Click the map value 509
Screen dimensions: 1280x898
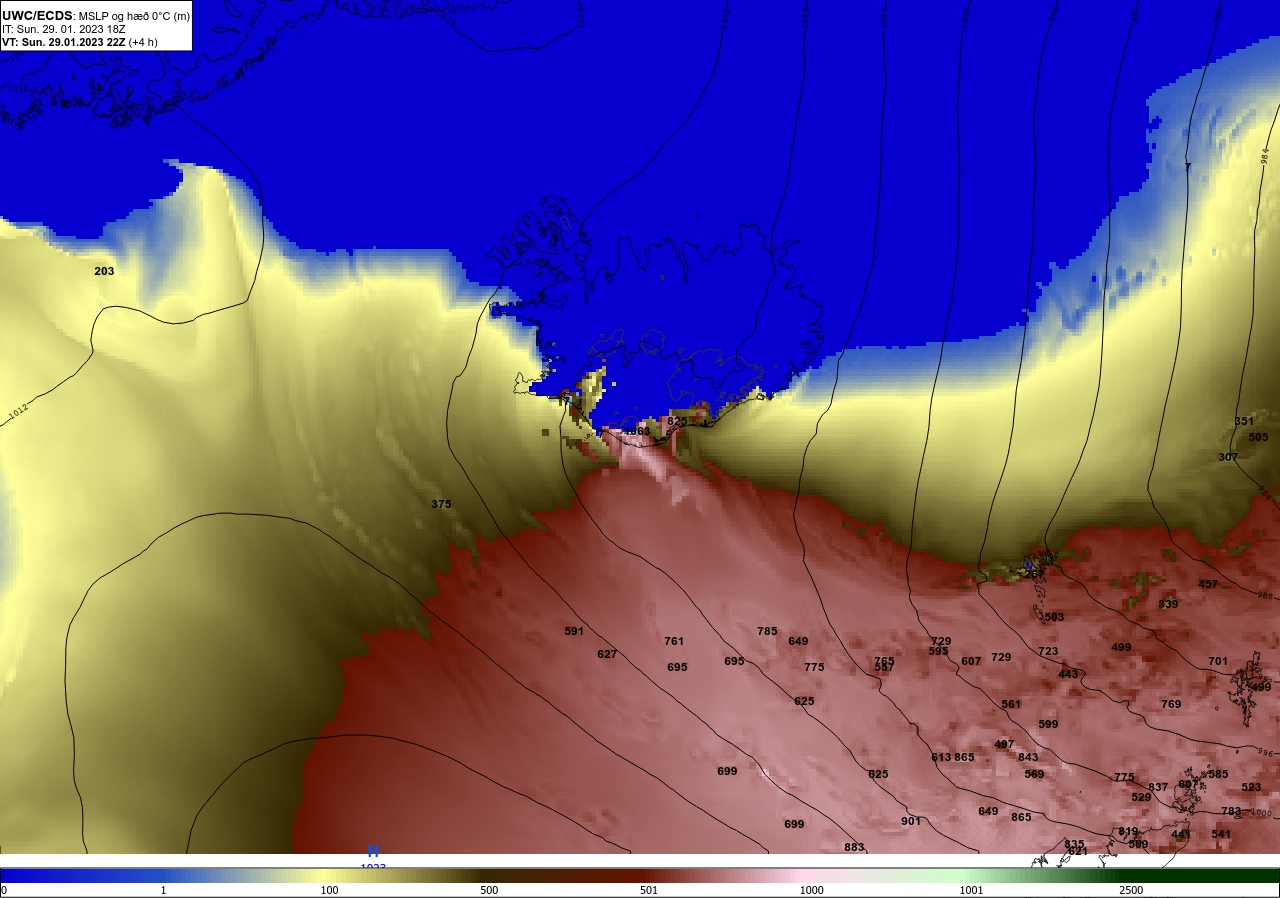click(x=1138, y=844)
